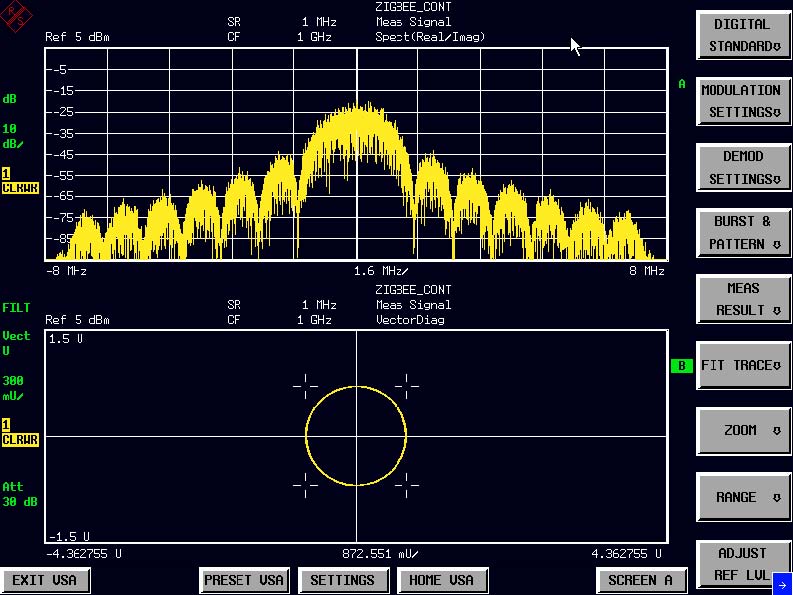Open the SETTINGS hotkey

click(x=342, y=580)
